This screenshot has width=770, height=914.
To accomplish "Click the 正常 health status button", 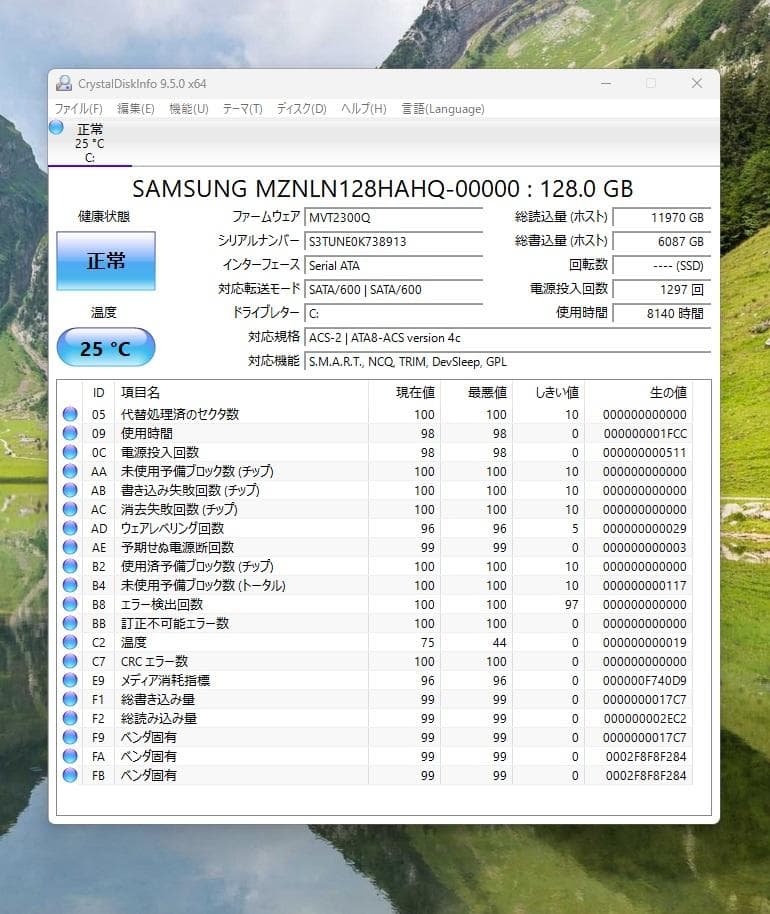I will point(106,261).
